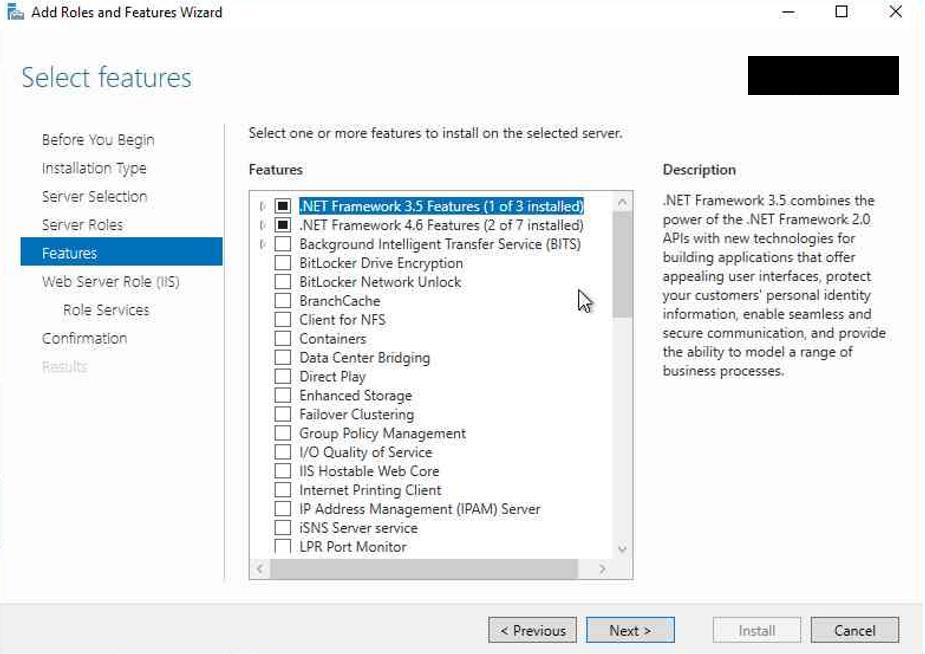Expand the Background Intelligent Transfer Service node
Image resolution: width=925 pixels, height=654 pixels.
[262, 244]
